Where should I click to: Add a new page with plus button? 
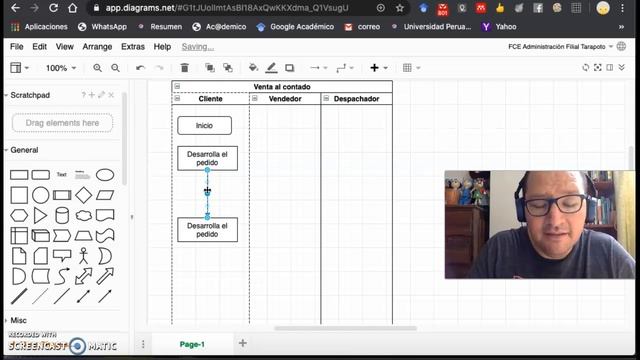(242, 343)
